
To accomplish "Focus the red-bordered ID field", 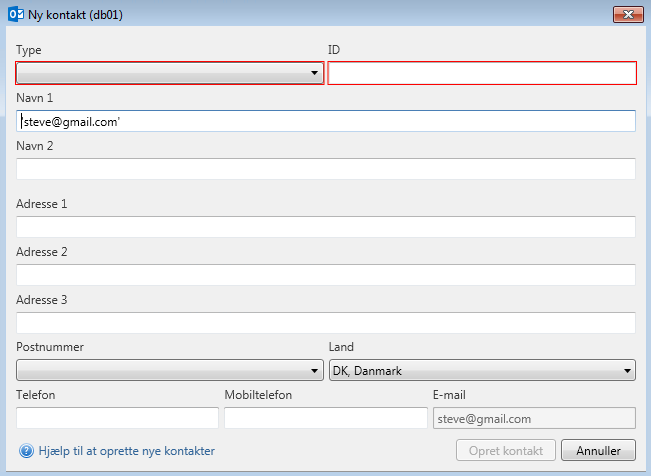I will coord(482,73).
